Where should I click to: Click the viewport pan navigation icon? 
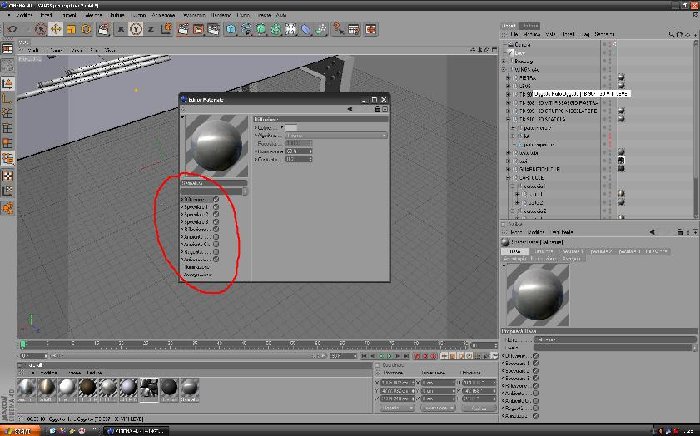473,50
